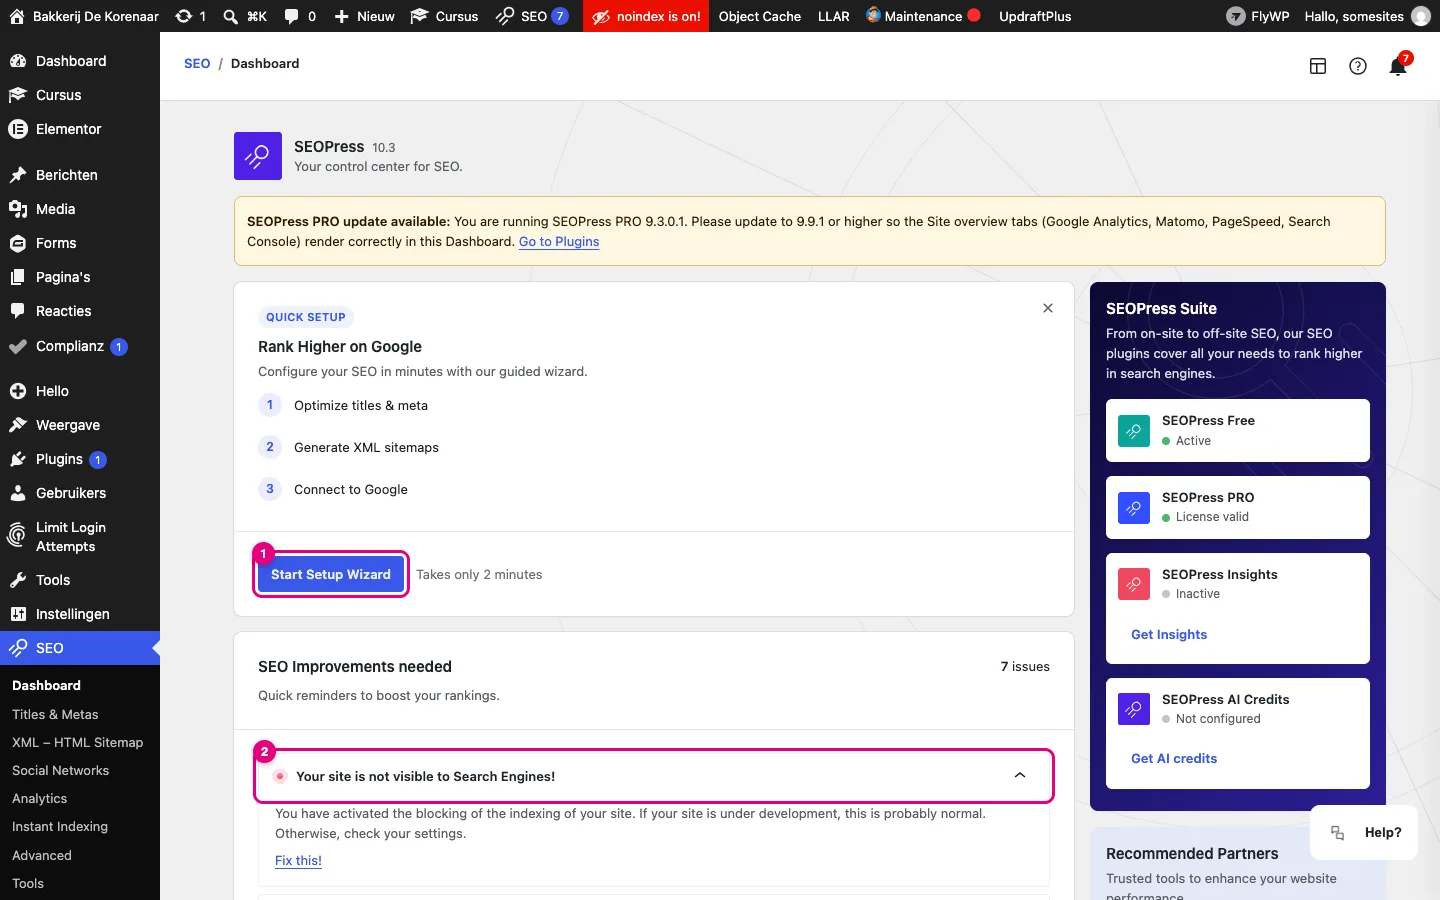The width and height of the screenshot is (1440, 900).
Task: Click the user avatar in admin bar
Action: coord(1420,16)
